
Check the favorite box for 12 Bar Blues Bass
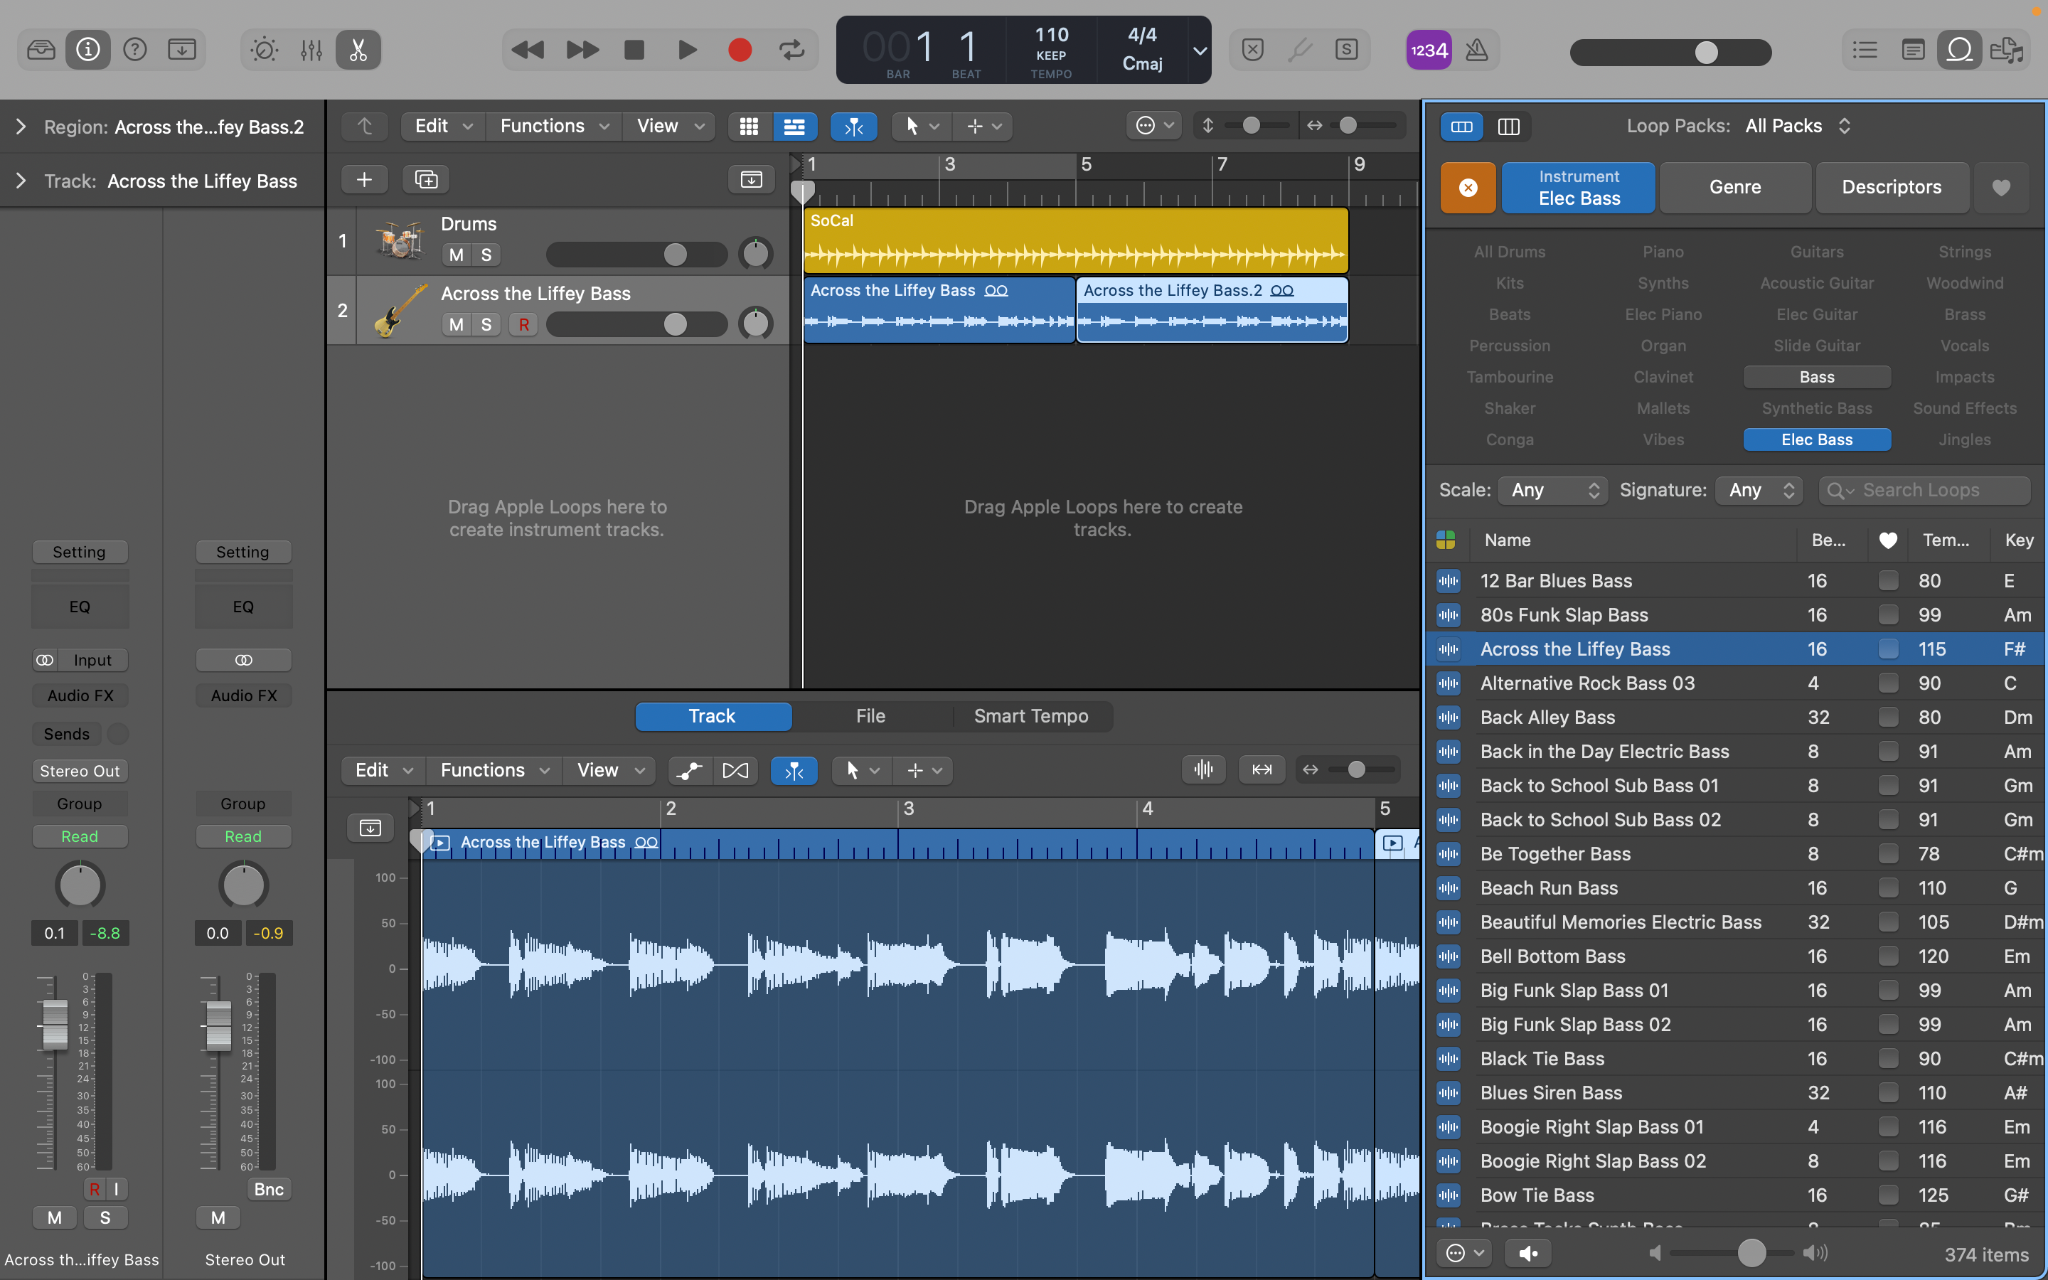click(1888, 580)
